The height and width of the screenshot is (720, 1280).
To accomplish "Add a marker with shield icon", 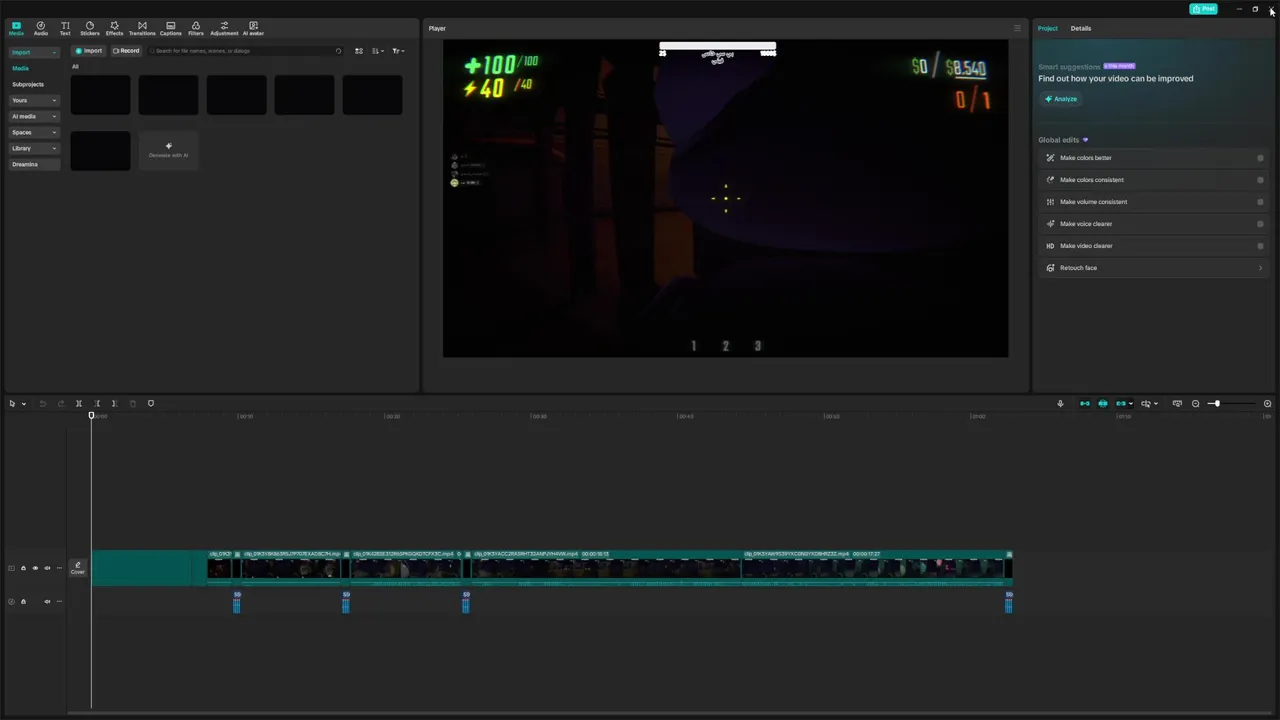I will 151,403.
